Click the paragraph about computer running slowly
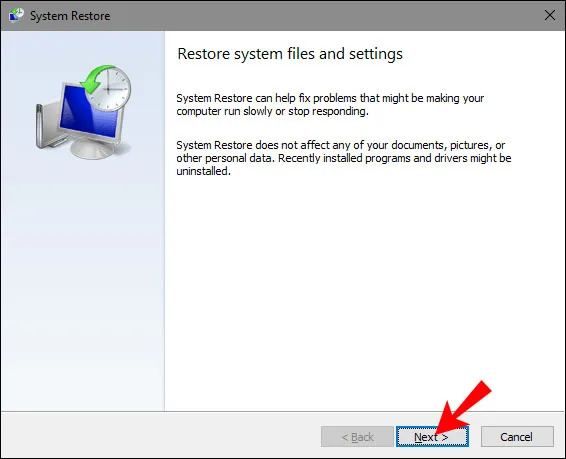The height and width of the screenshot is (459, 566). [x=330, y=105]
